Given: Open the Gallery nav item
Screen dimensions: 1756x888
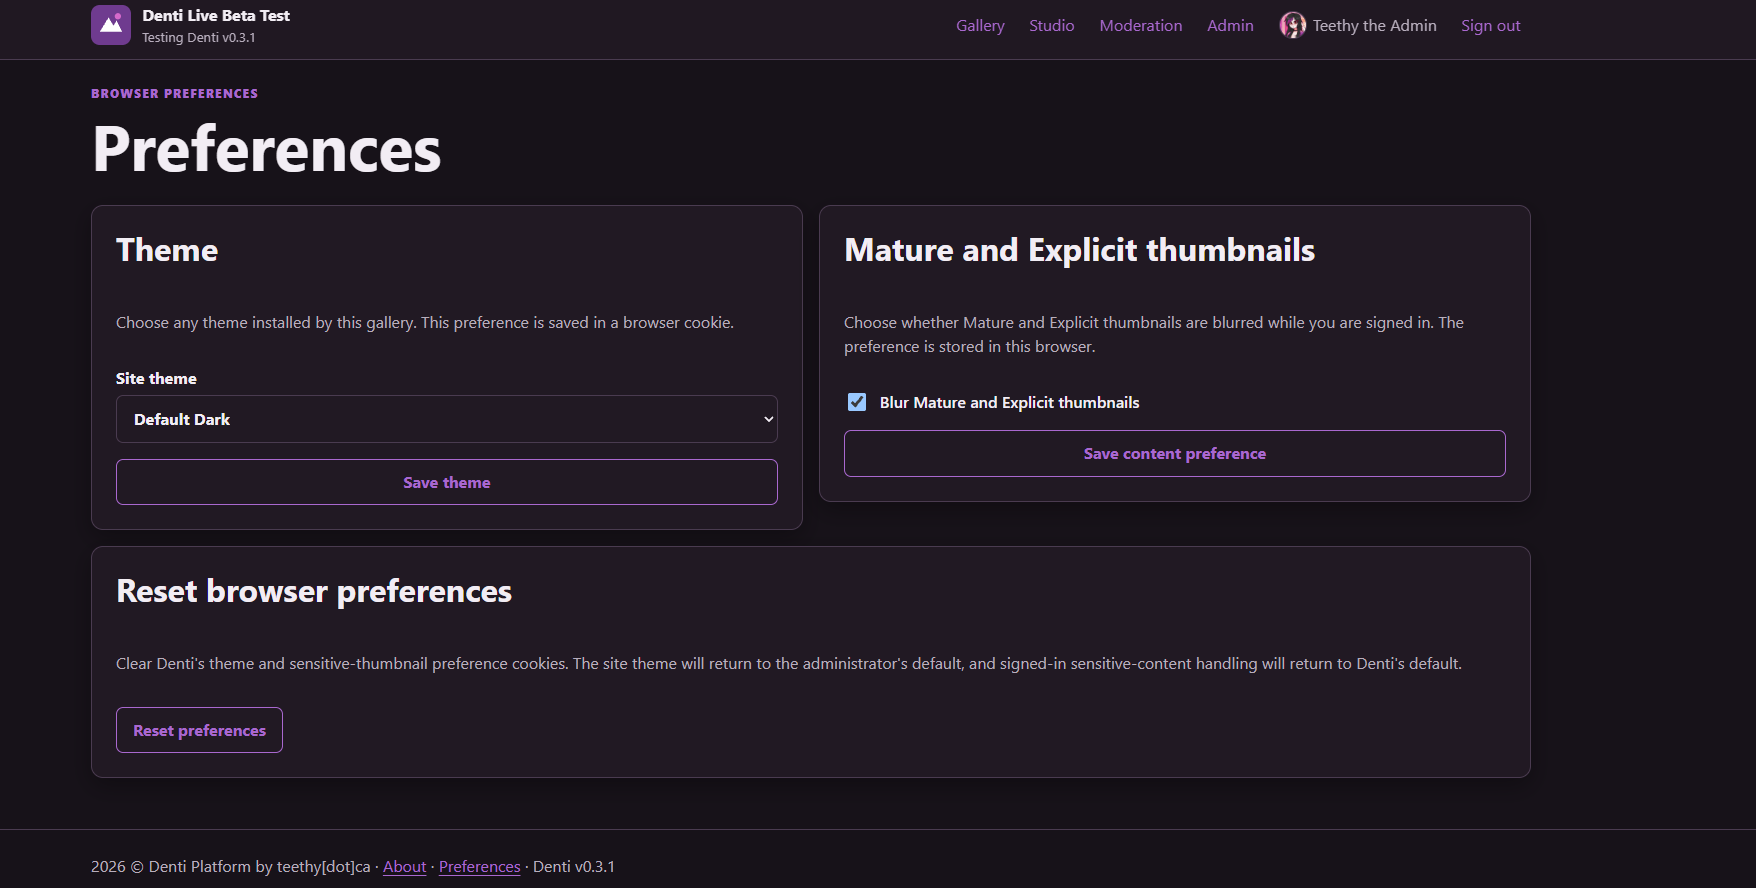Looking at the screenshot, I should click(980, 26).
